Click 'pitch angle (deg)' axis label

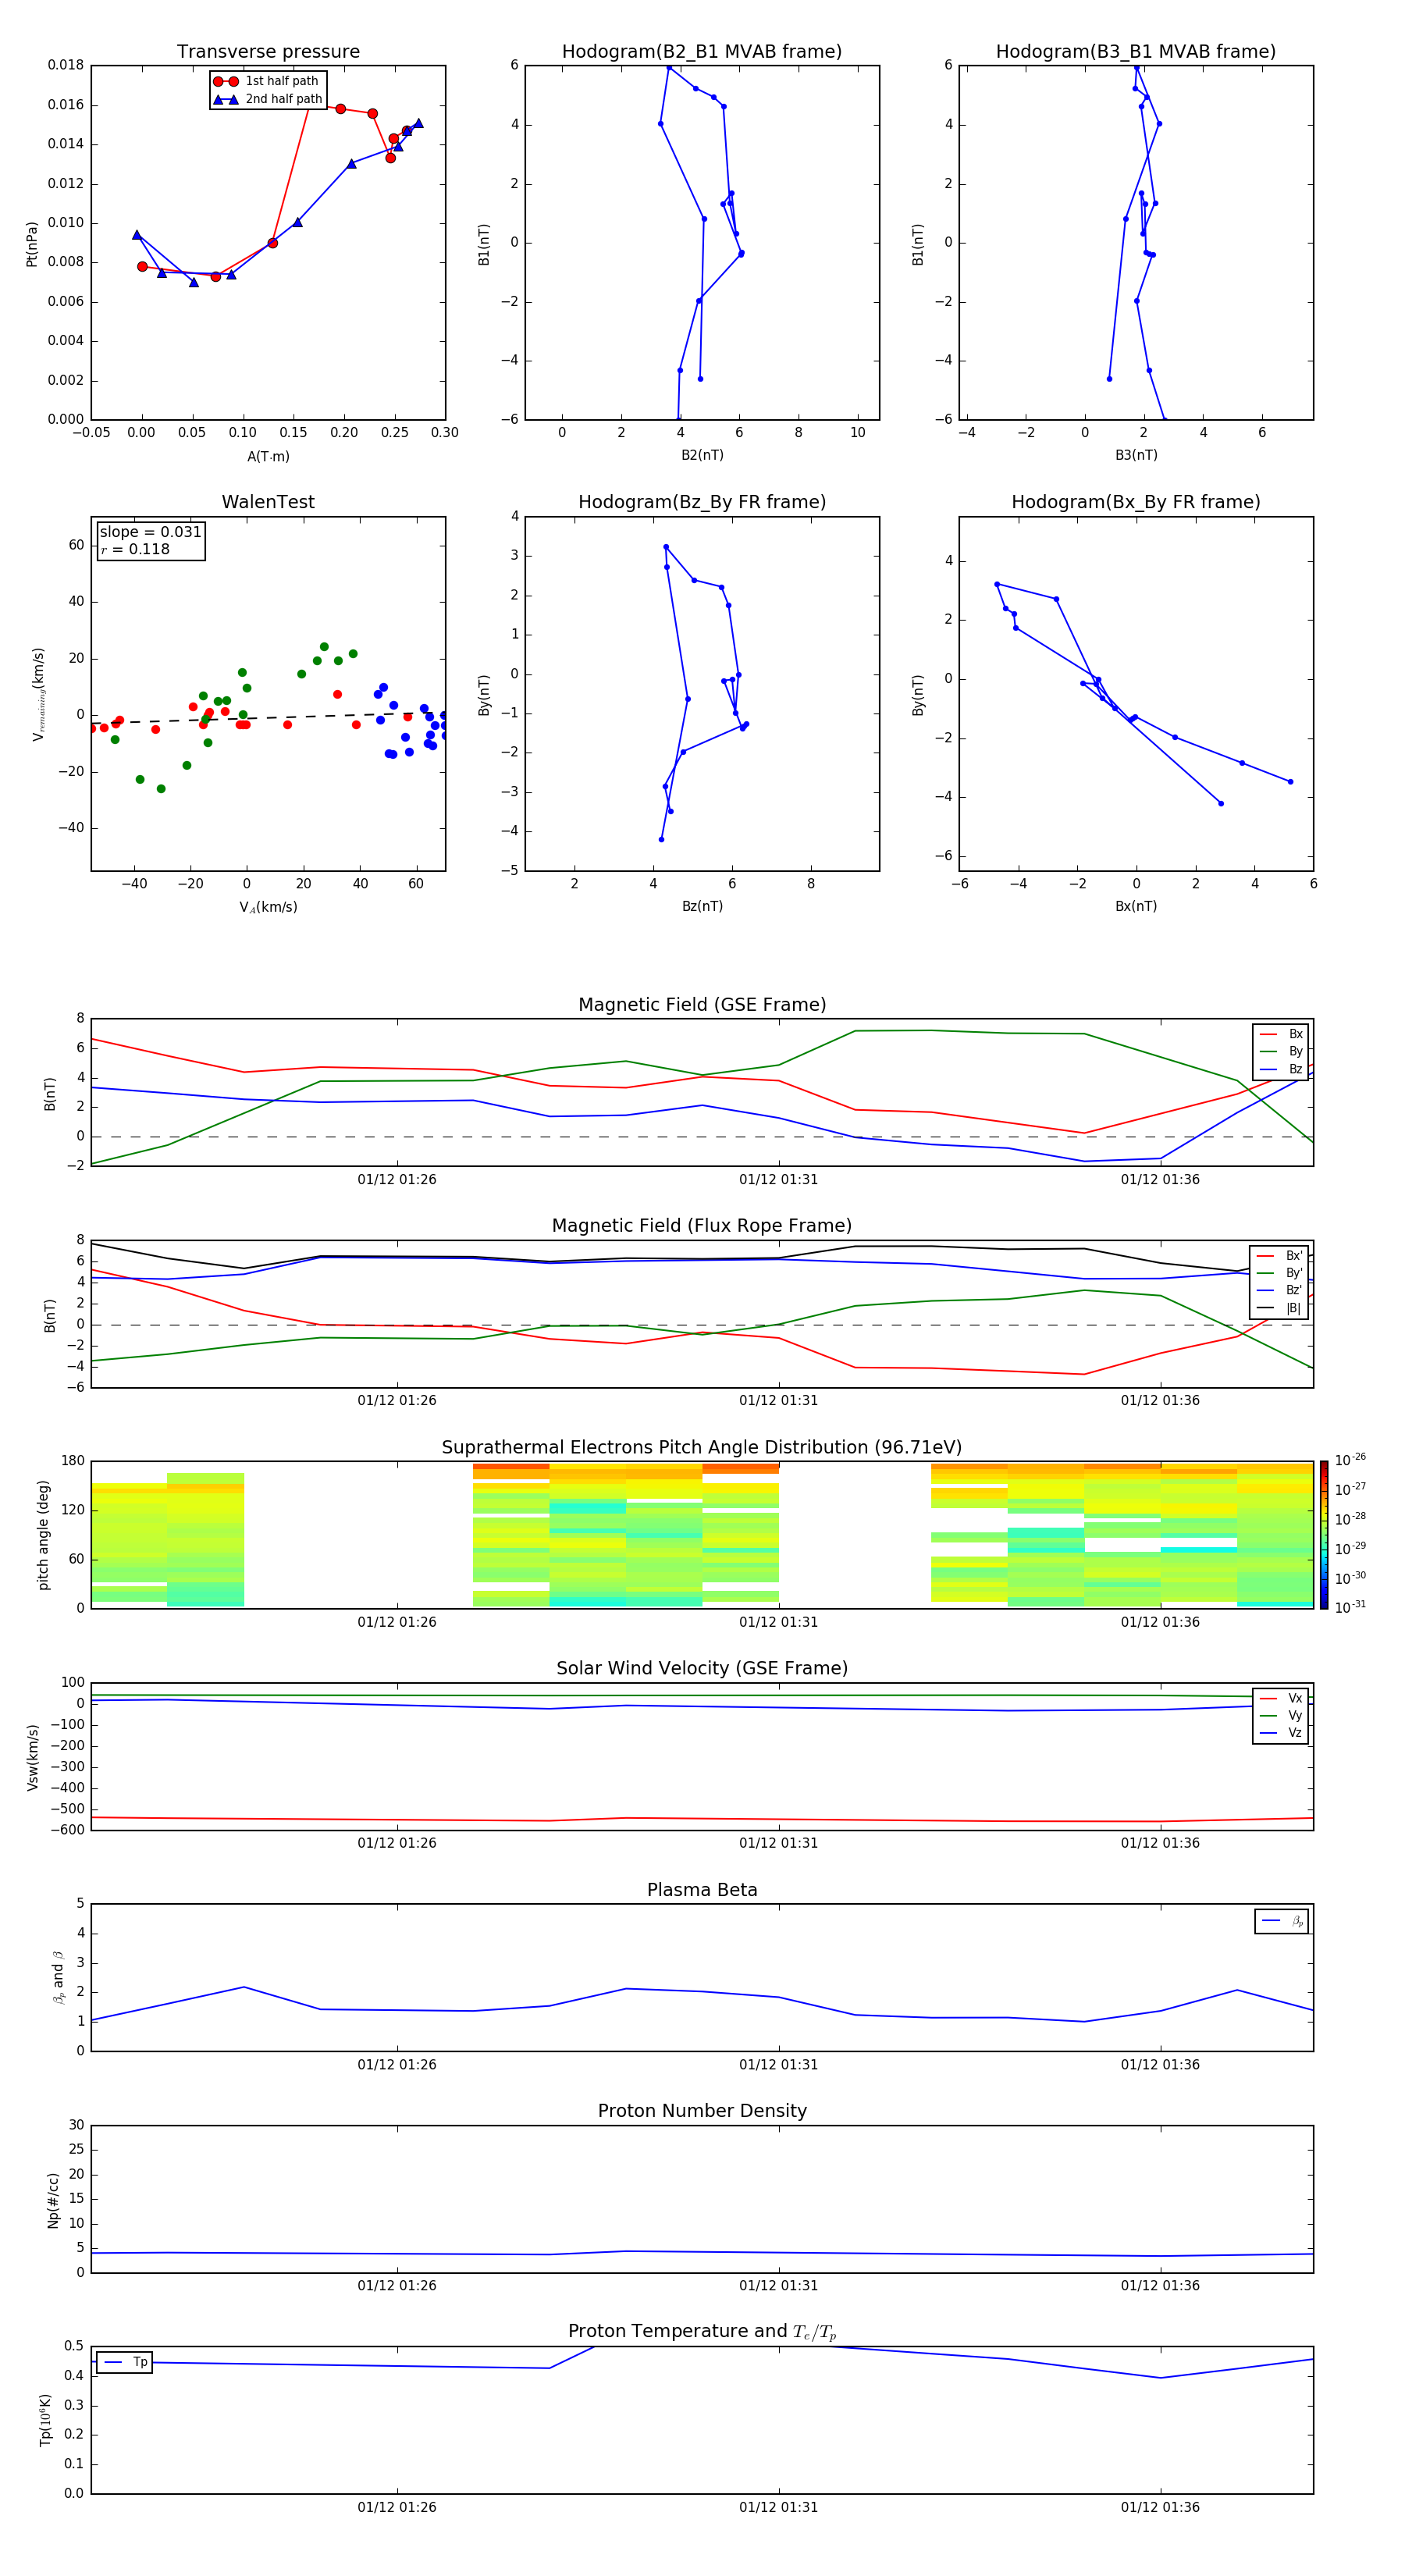44,1535
